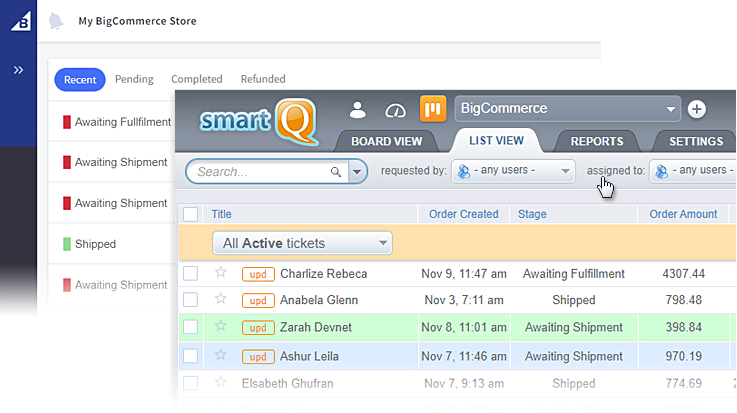Toggle the select-all header checkbox
Screen dimensions: 737x413
190,214
